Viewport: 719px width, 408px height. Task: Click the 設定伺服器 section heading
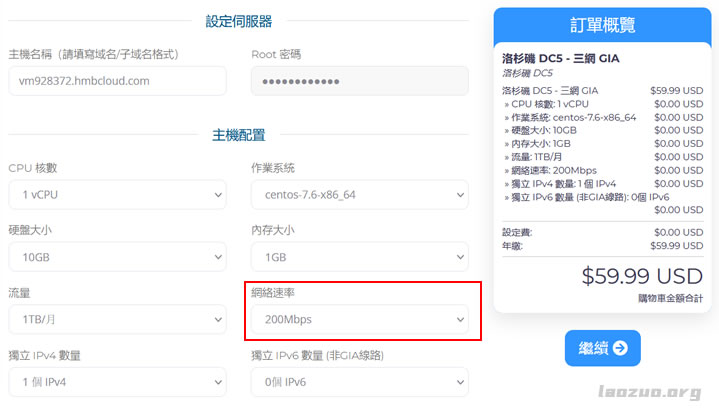point(238,21)
